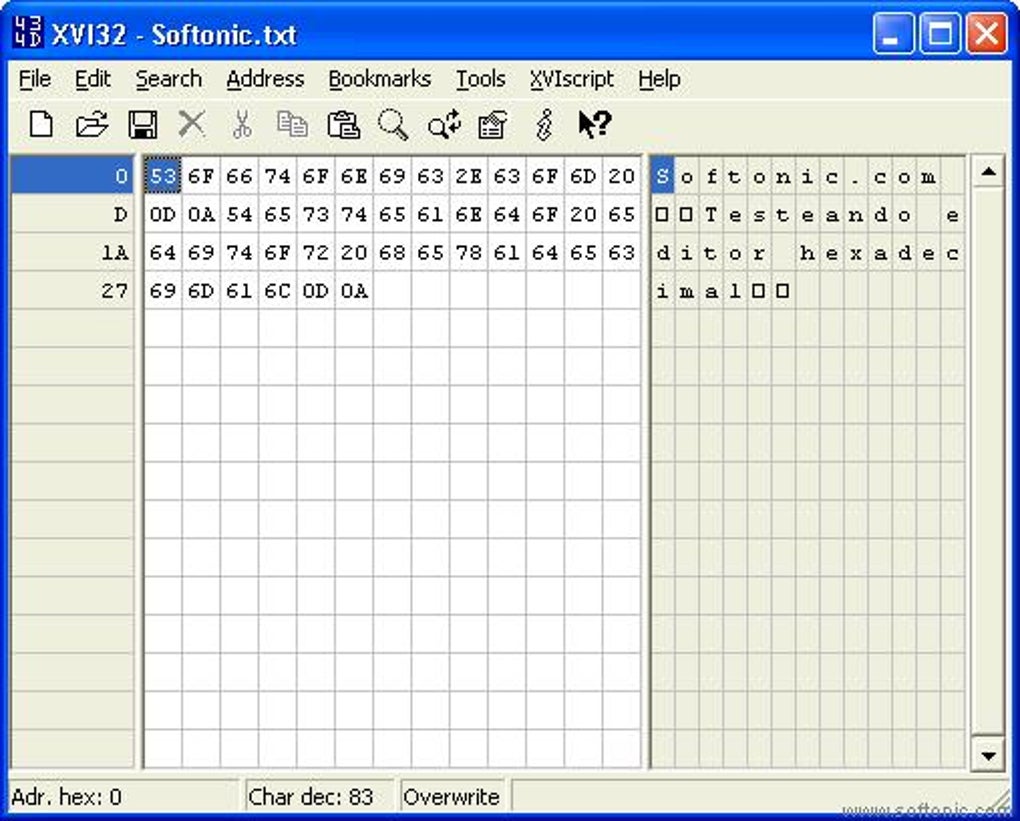
Task: Open the XVIscript menu
Action: click(x=572, y=79)
